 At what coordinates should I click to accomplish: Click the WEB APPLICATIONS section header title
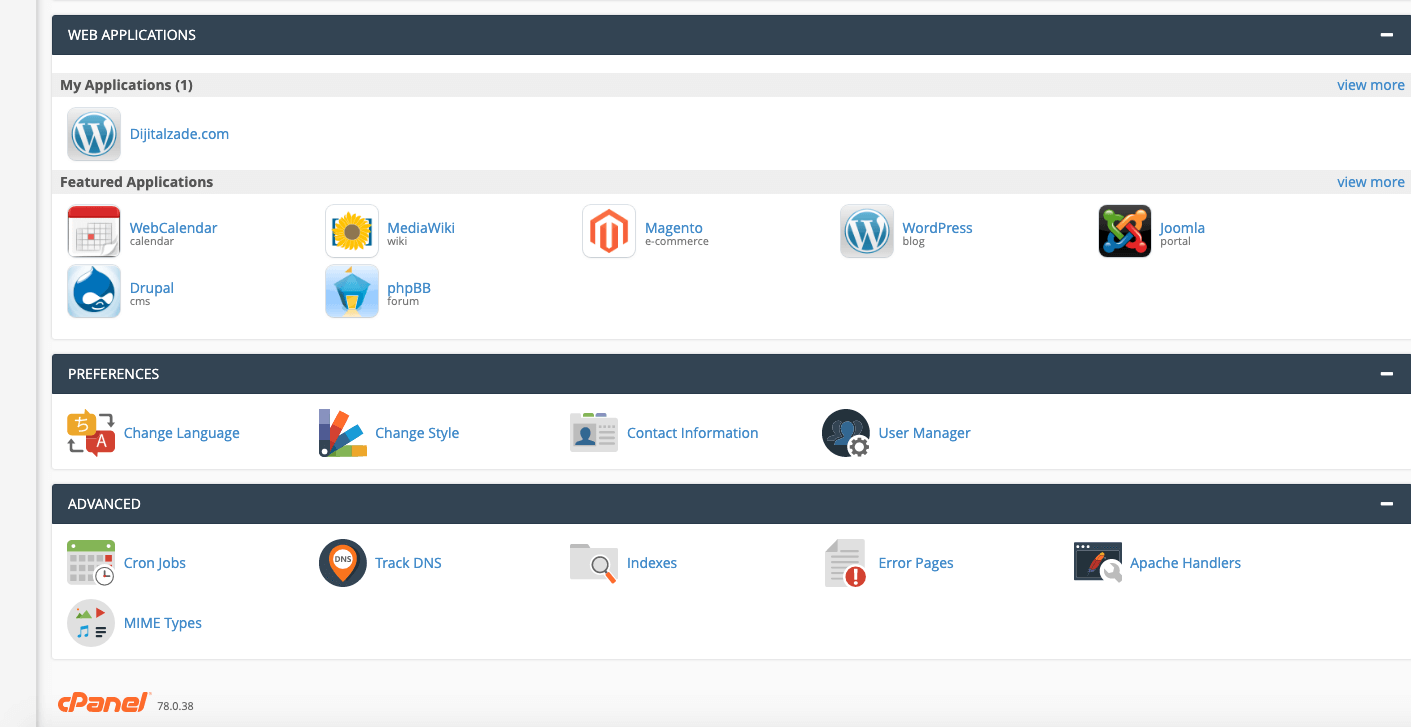click(132, 35)
